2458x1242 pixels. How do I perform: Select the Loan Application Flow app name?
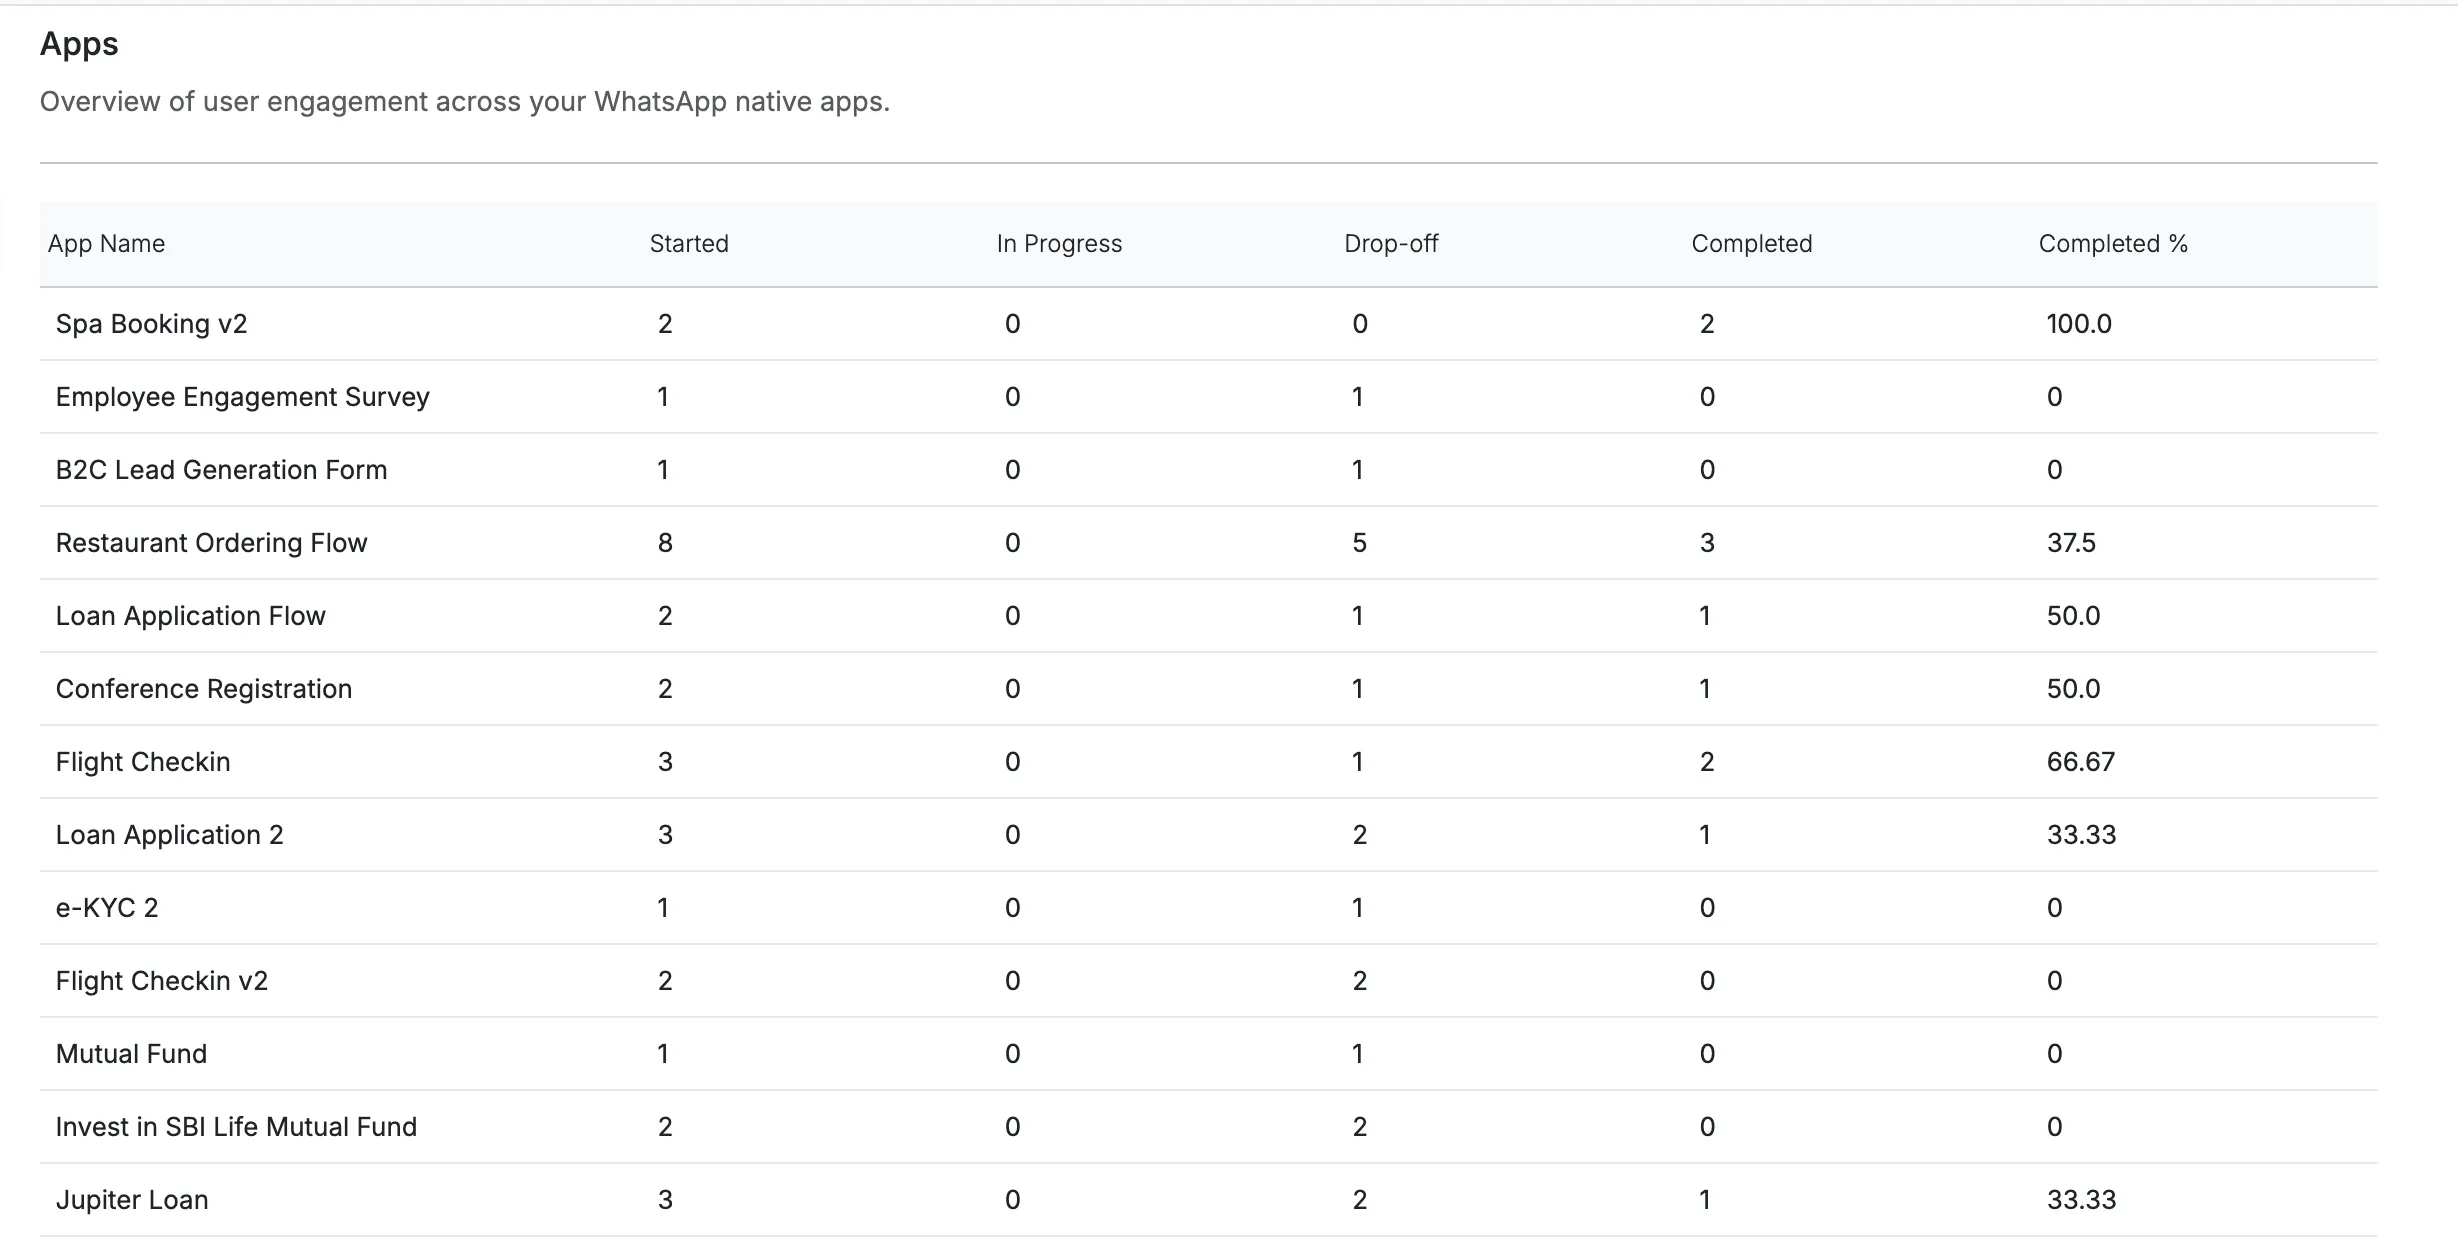tap(190, 616)
